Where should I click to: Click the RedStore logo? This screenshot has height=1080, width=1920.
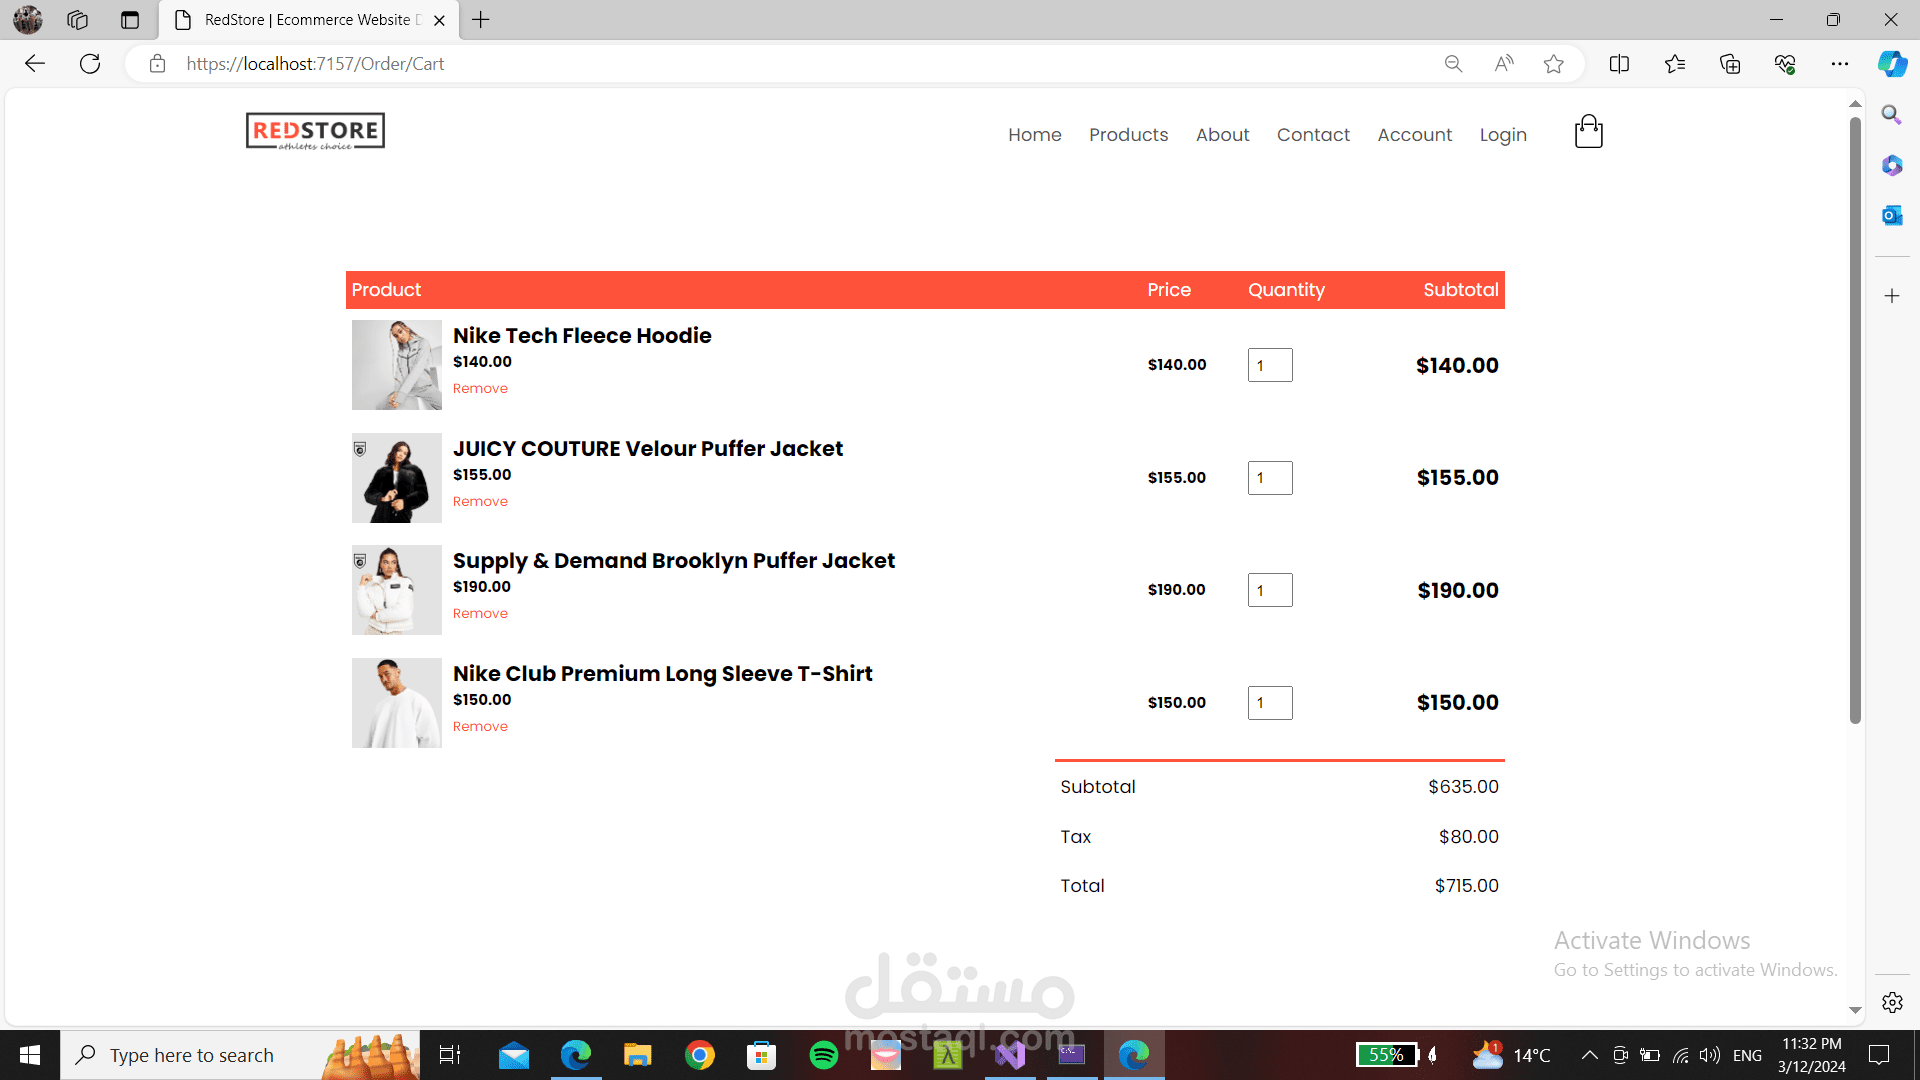pos(315,131)
